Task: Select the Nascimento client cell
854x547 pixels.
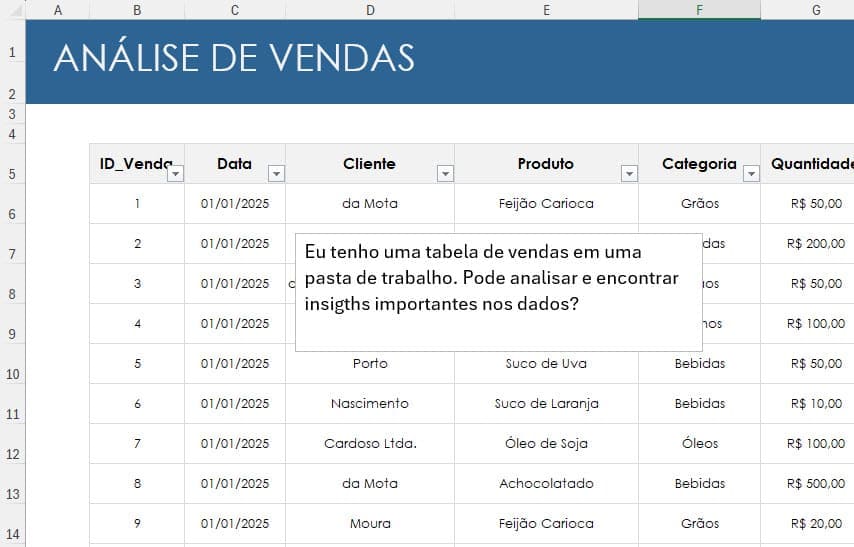Action: [x=369, y=404]
